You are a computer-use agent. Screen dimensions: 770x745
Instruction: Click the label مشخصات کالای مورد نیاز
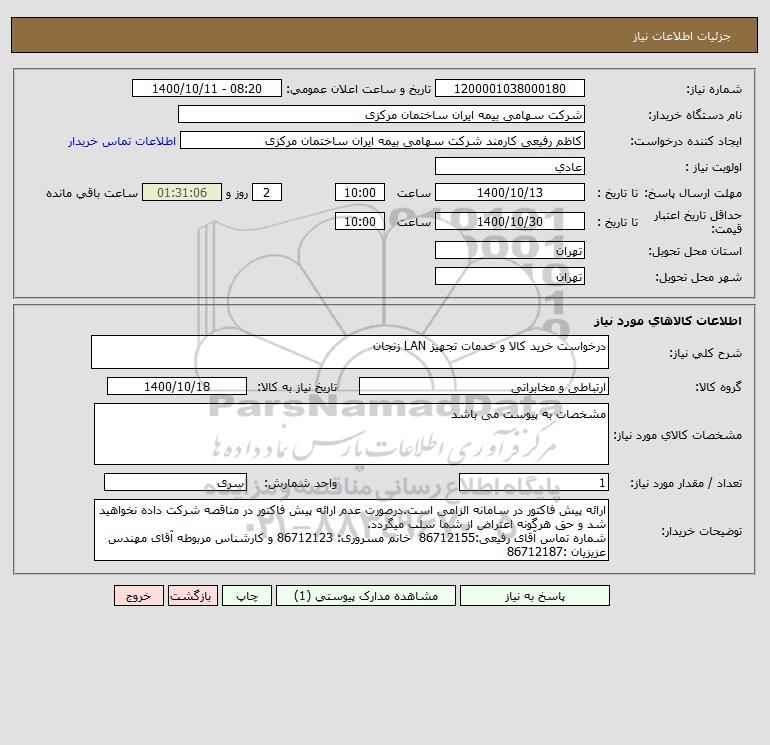pyautogui.click(x=678, y=435)
